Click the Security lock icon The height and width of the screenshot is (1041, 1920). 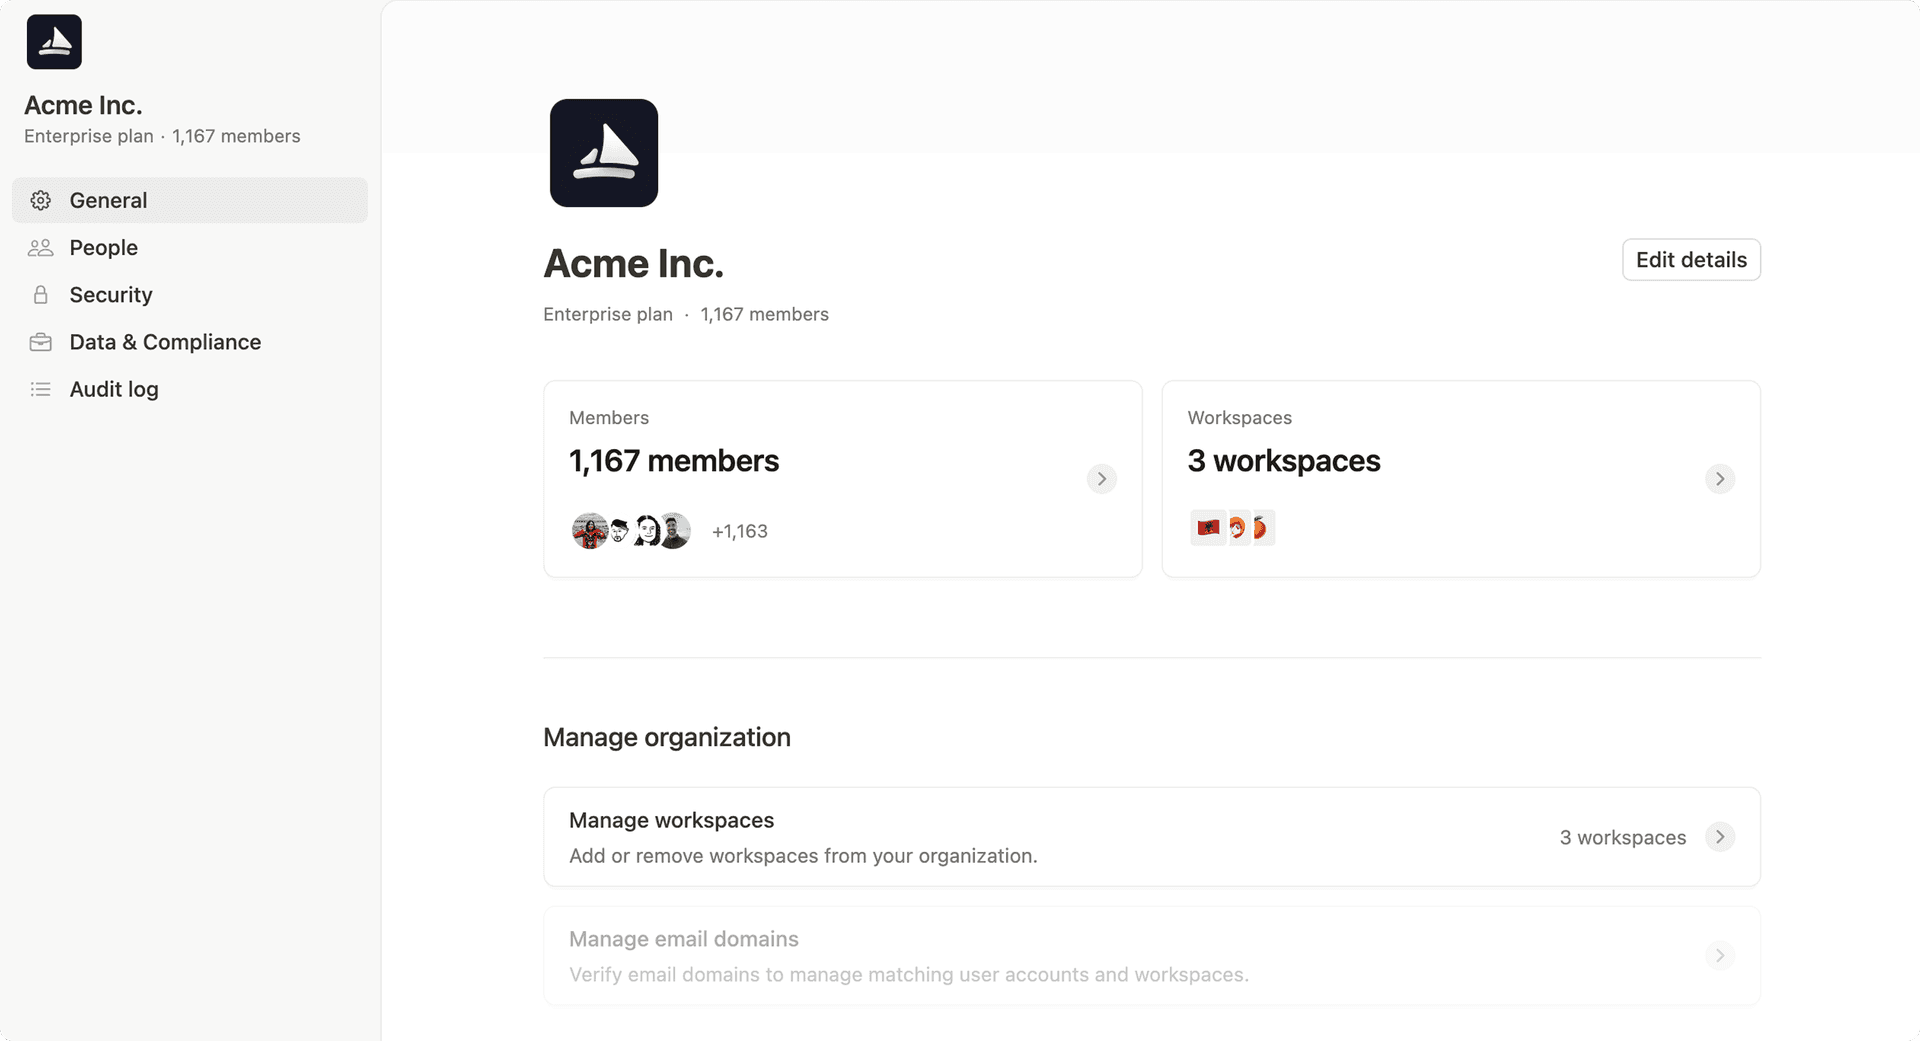pos(40,295)
